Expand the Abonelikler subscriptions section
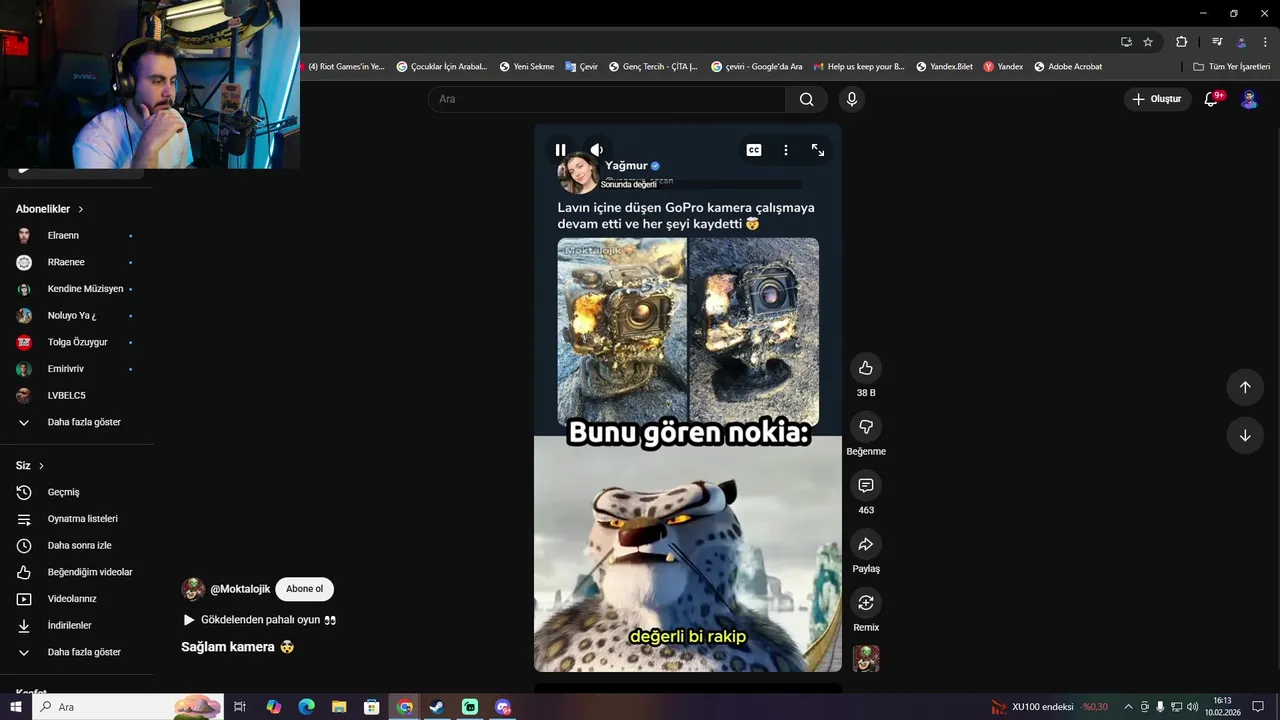Screen dimensions: 1280x720 pos(50,209)
